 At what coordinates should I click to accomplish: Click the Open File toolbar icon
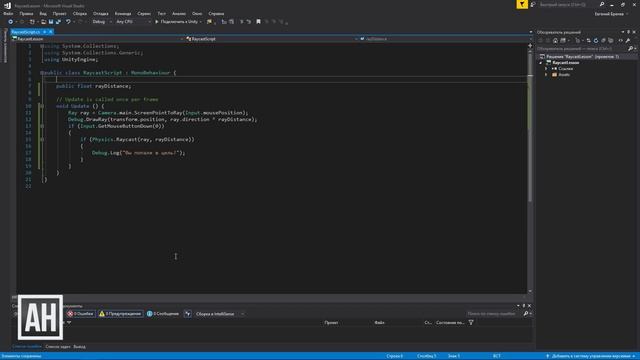43,22
